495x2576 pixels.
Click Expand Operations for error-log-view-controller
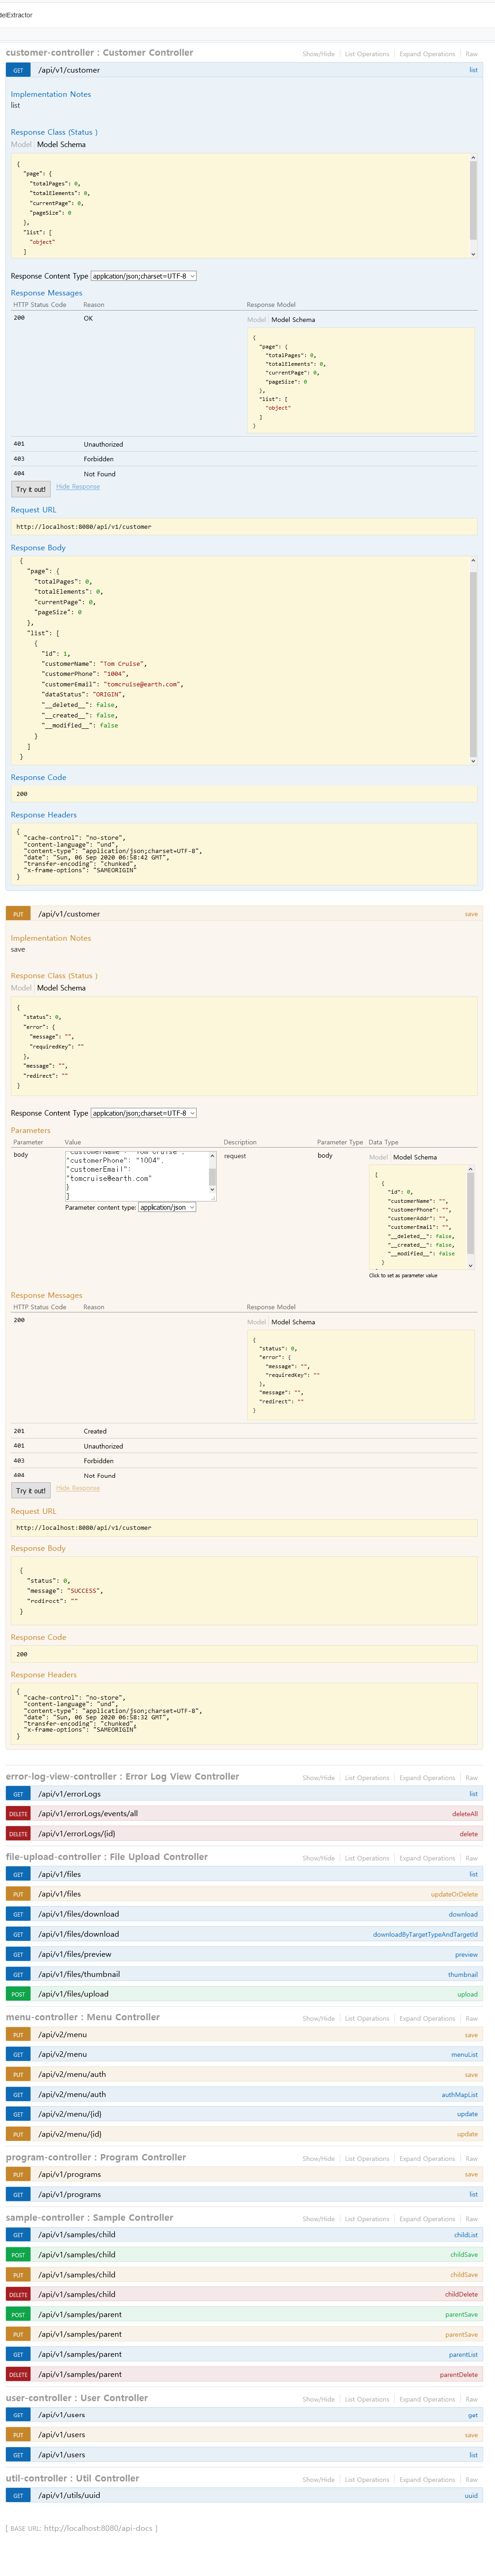[427, 1778]
